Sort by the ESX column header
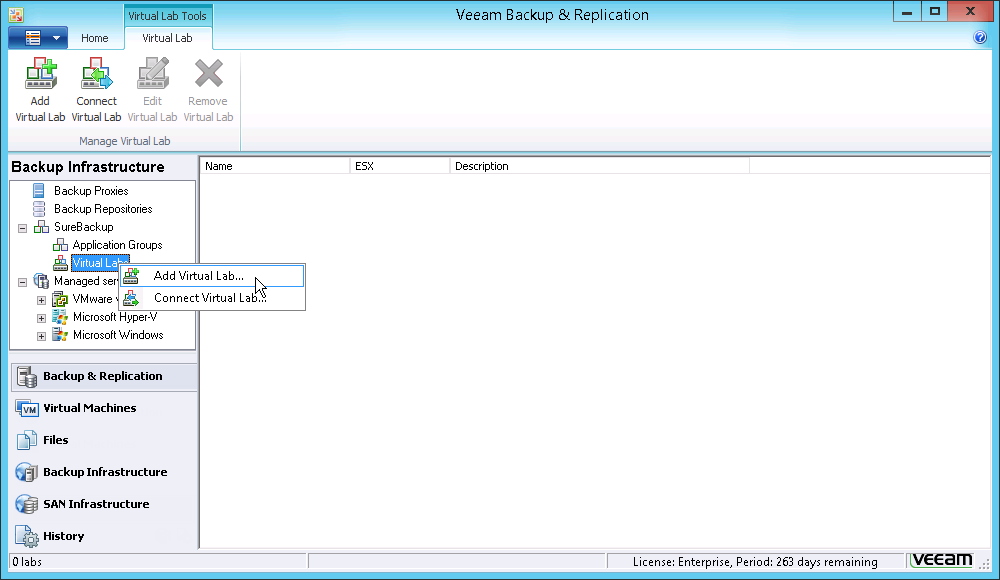This screenshot has height=580, width=1000. click(x=400, y=166)
